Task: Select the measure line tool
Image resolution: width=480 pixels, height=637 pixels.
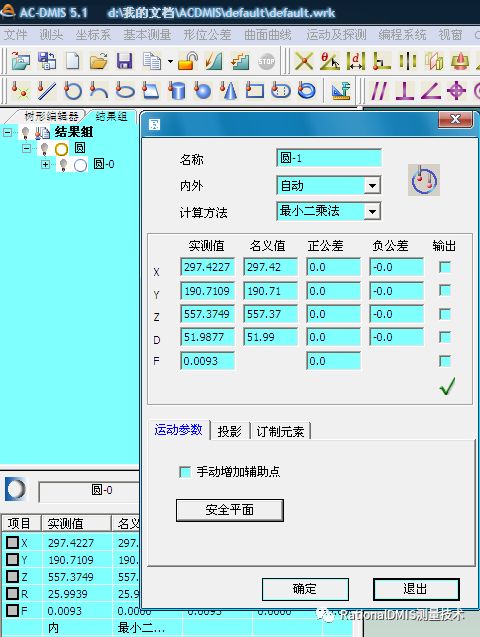Action: pyautogui.click(x=46, y=91)
